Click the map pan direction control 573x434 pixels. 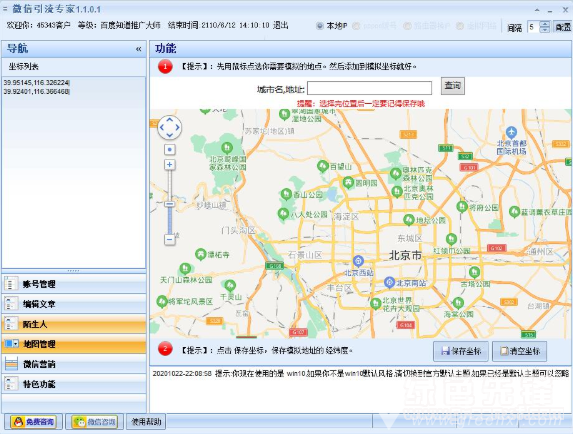point(170,127)
